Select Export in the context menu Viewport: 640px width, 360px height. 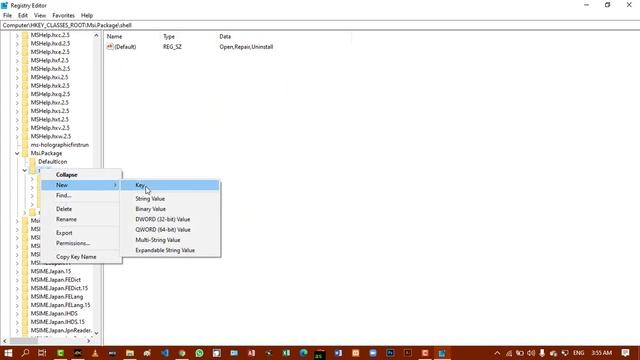click(x=81, y=233)
